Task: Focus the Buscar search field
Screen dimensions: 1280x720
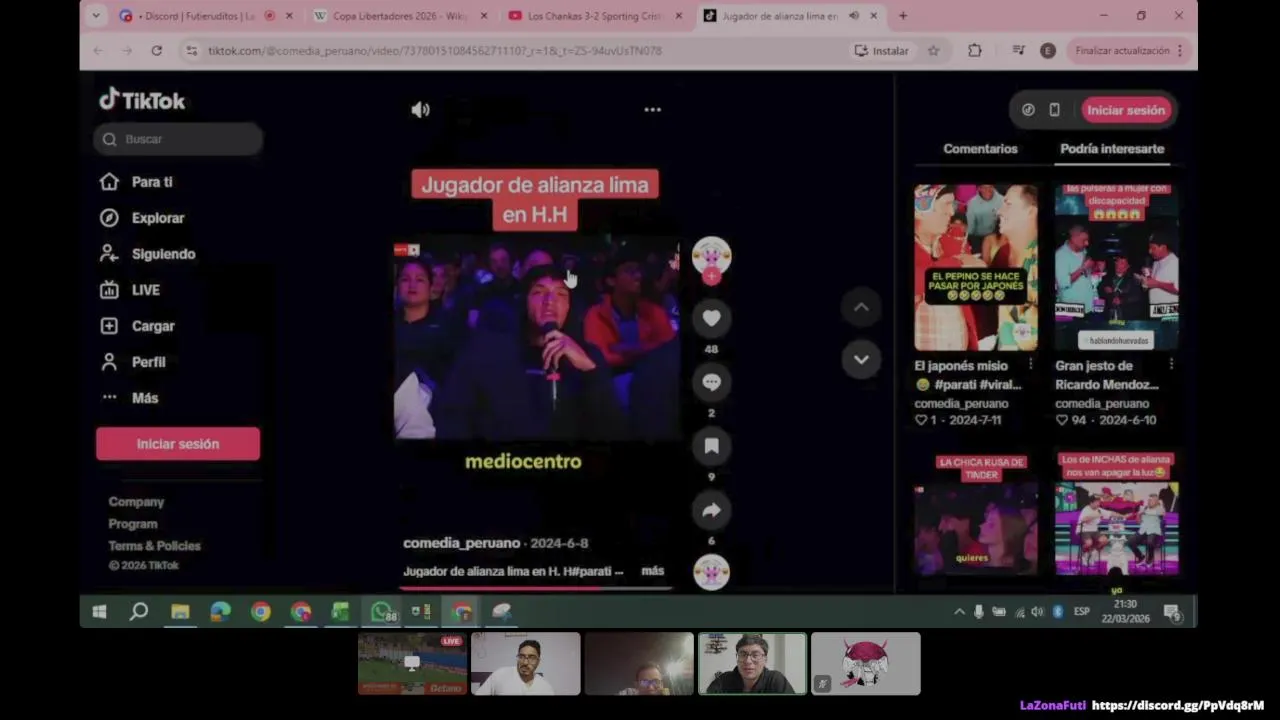Action: (179, 139)
